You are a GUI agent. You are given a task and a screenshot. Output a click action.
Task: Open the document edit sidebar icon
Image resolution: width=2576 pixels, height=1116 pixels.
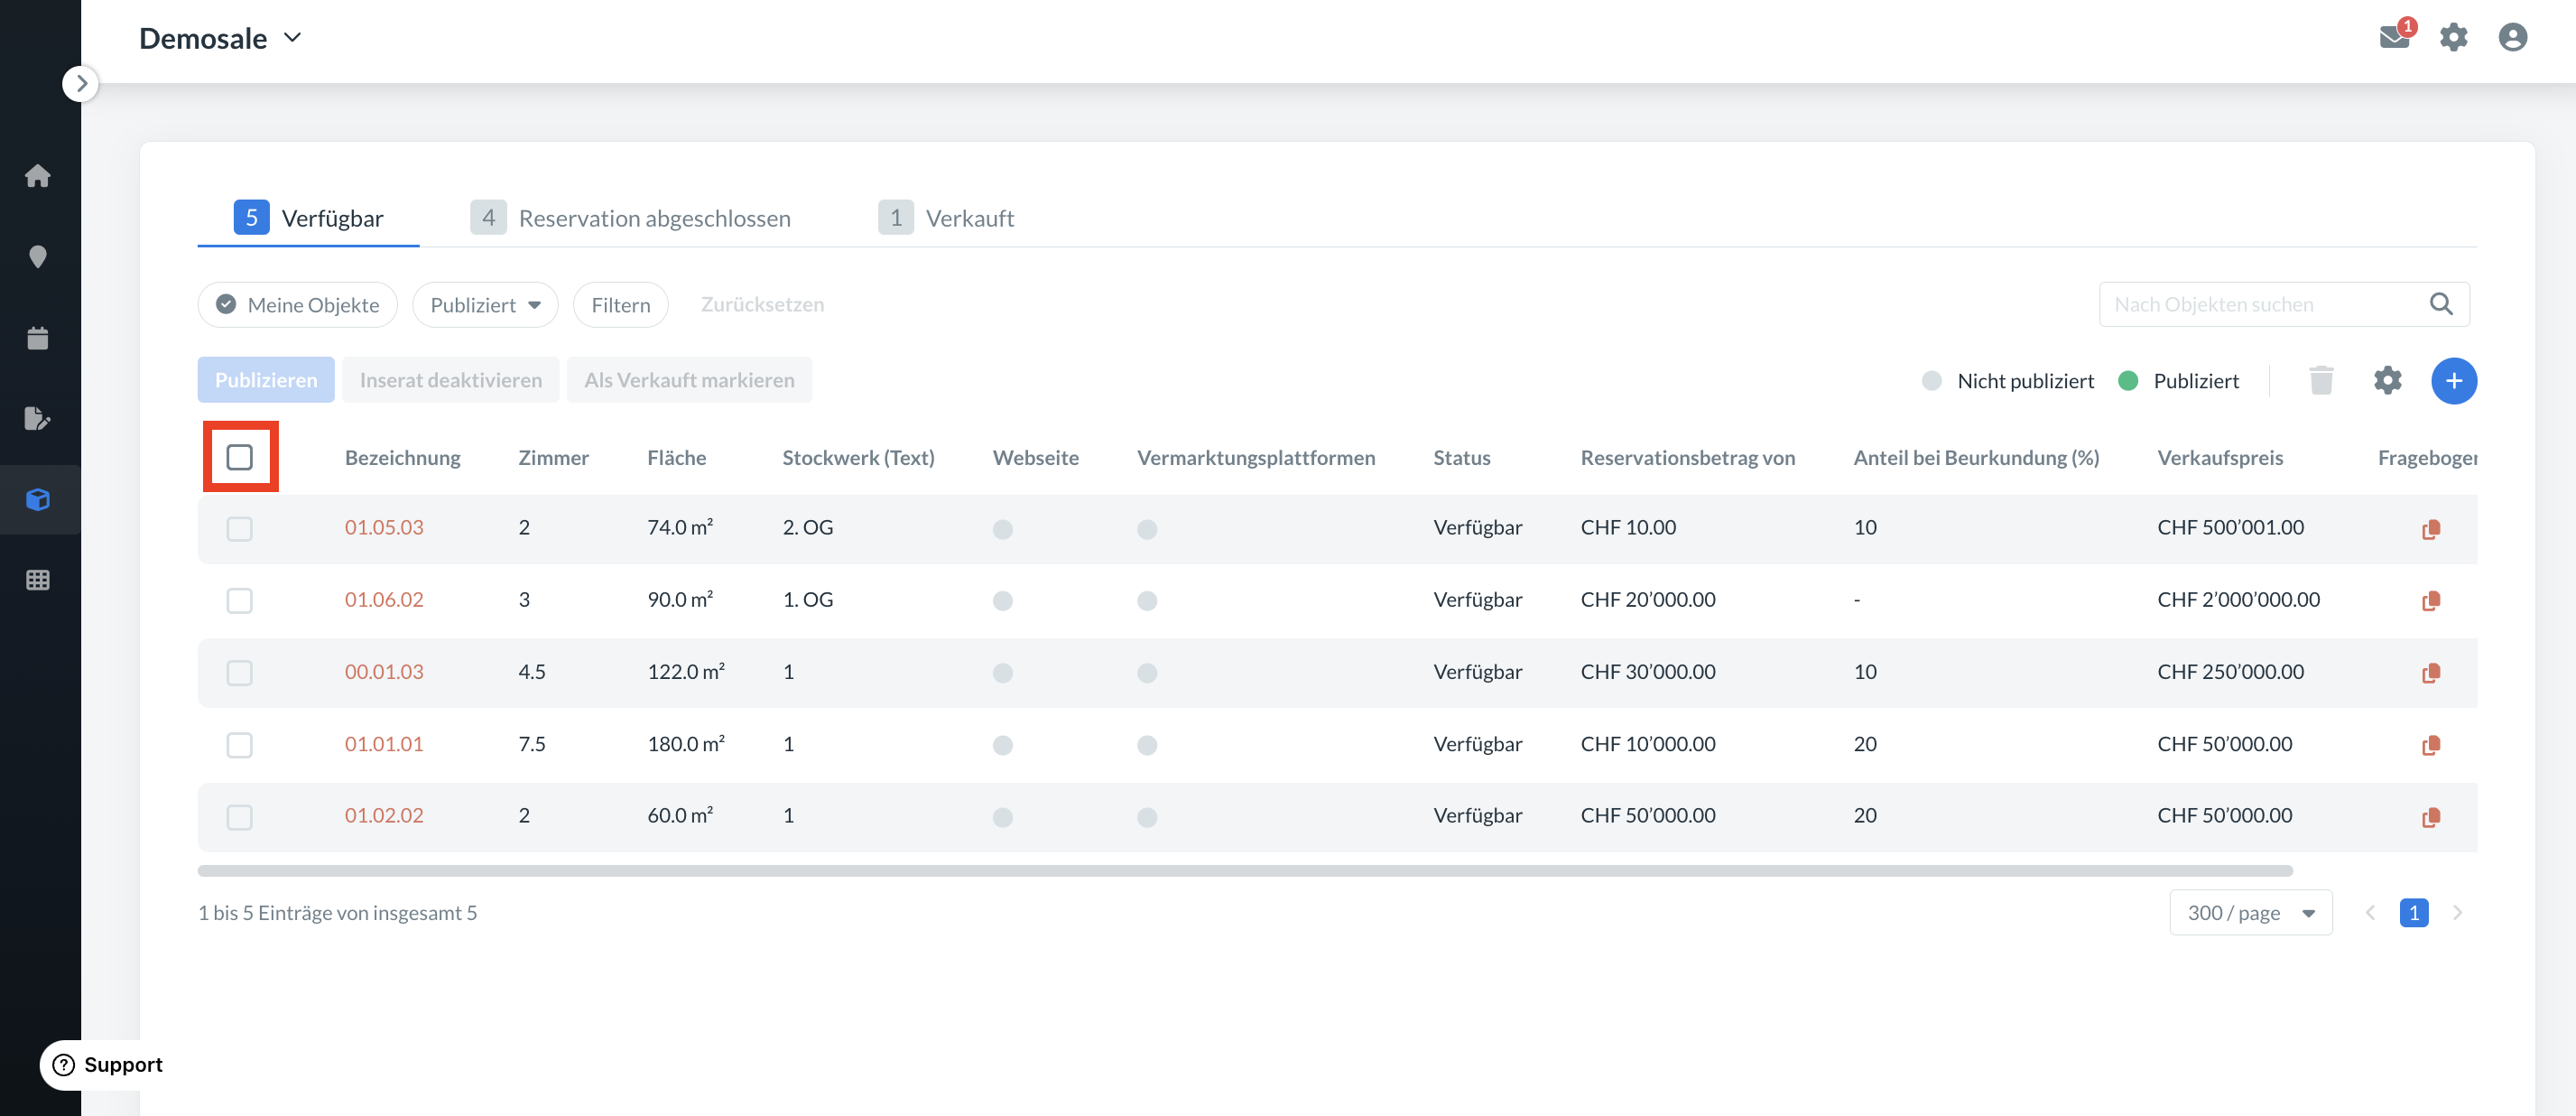coord(38,419)
